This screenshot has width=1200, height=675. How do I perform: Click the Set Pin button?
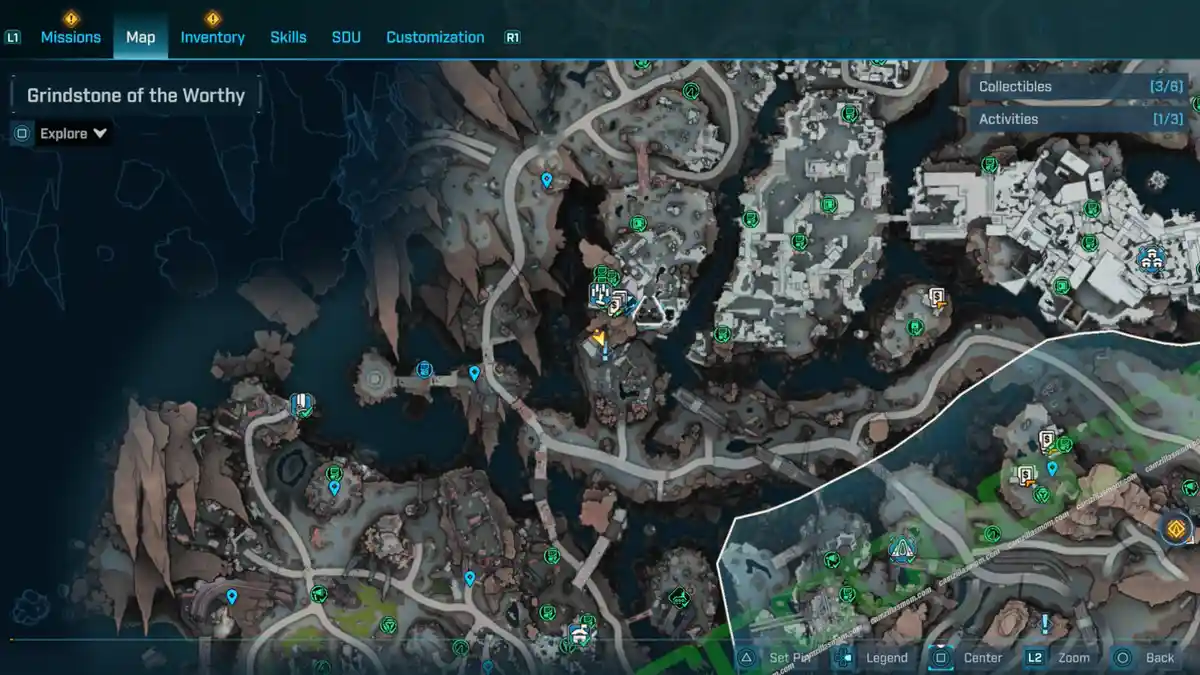click(777, 657)
